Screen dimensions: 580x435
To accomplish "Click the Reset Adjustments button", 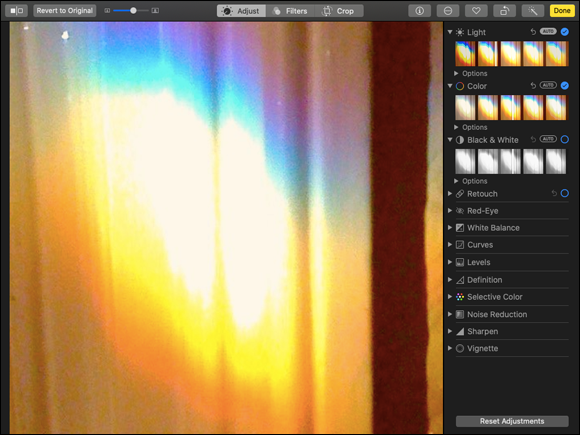I will (512, 421).
